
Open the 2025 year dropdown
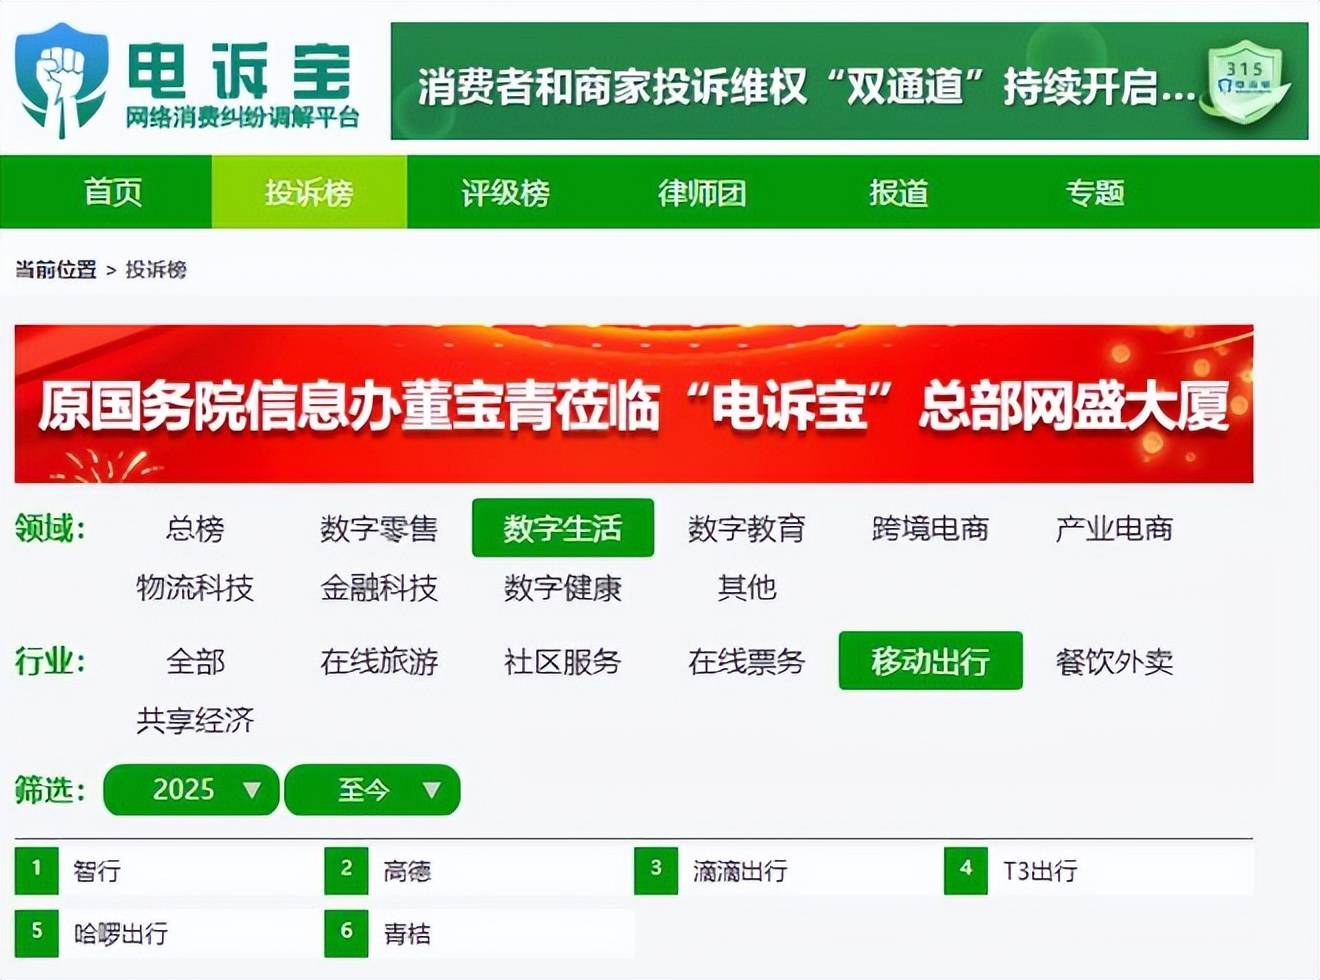click(x=191, y=790)
